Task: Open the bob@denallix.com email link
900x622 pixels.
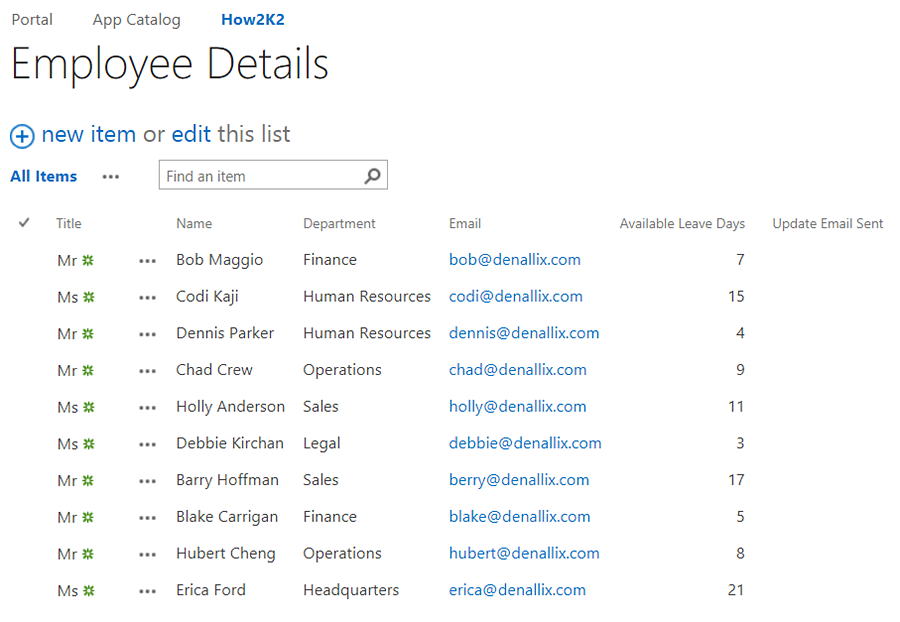Action: coord(515,260)
